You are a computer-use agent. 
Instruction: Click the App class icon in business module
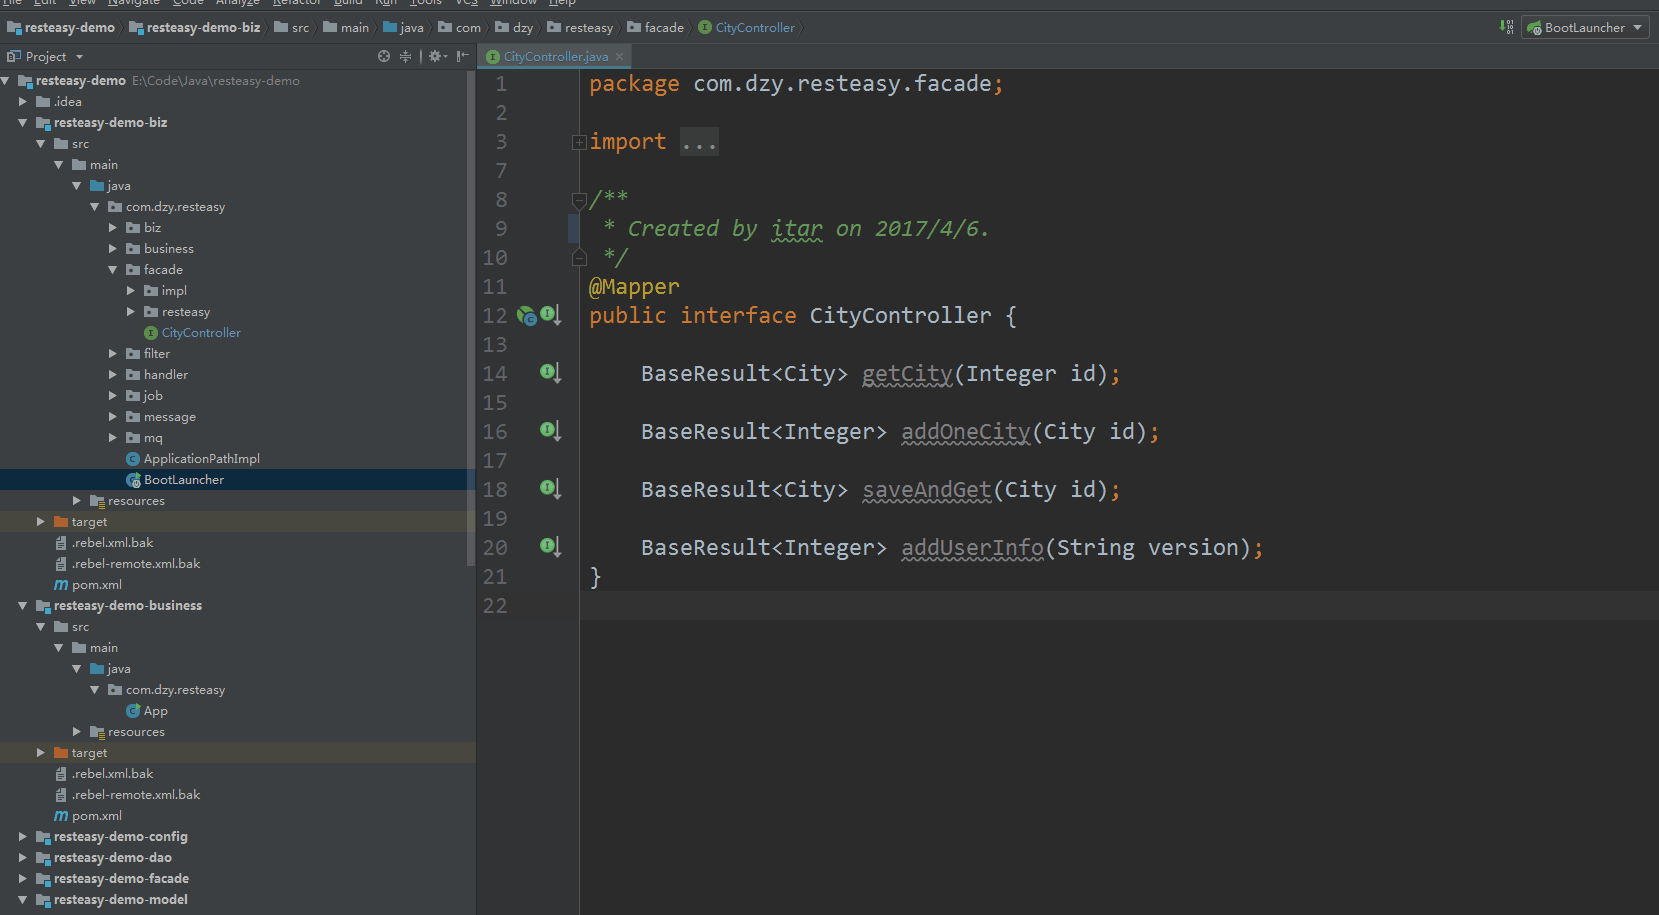pos(133,711)
